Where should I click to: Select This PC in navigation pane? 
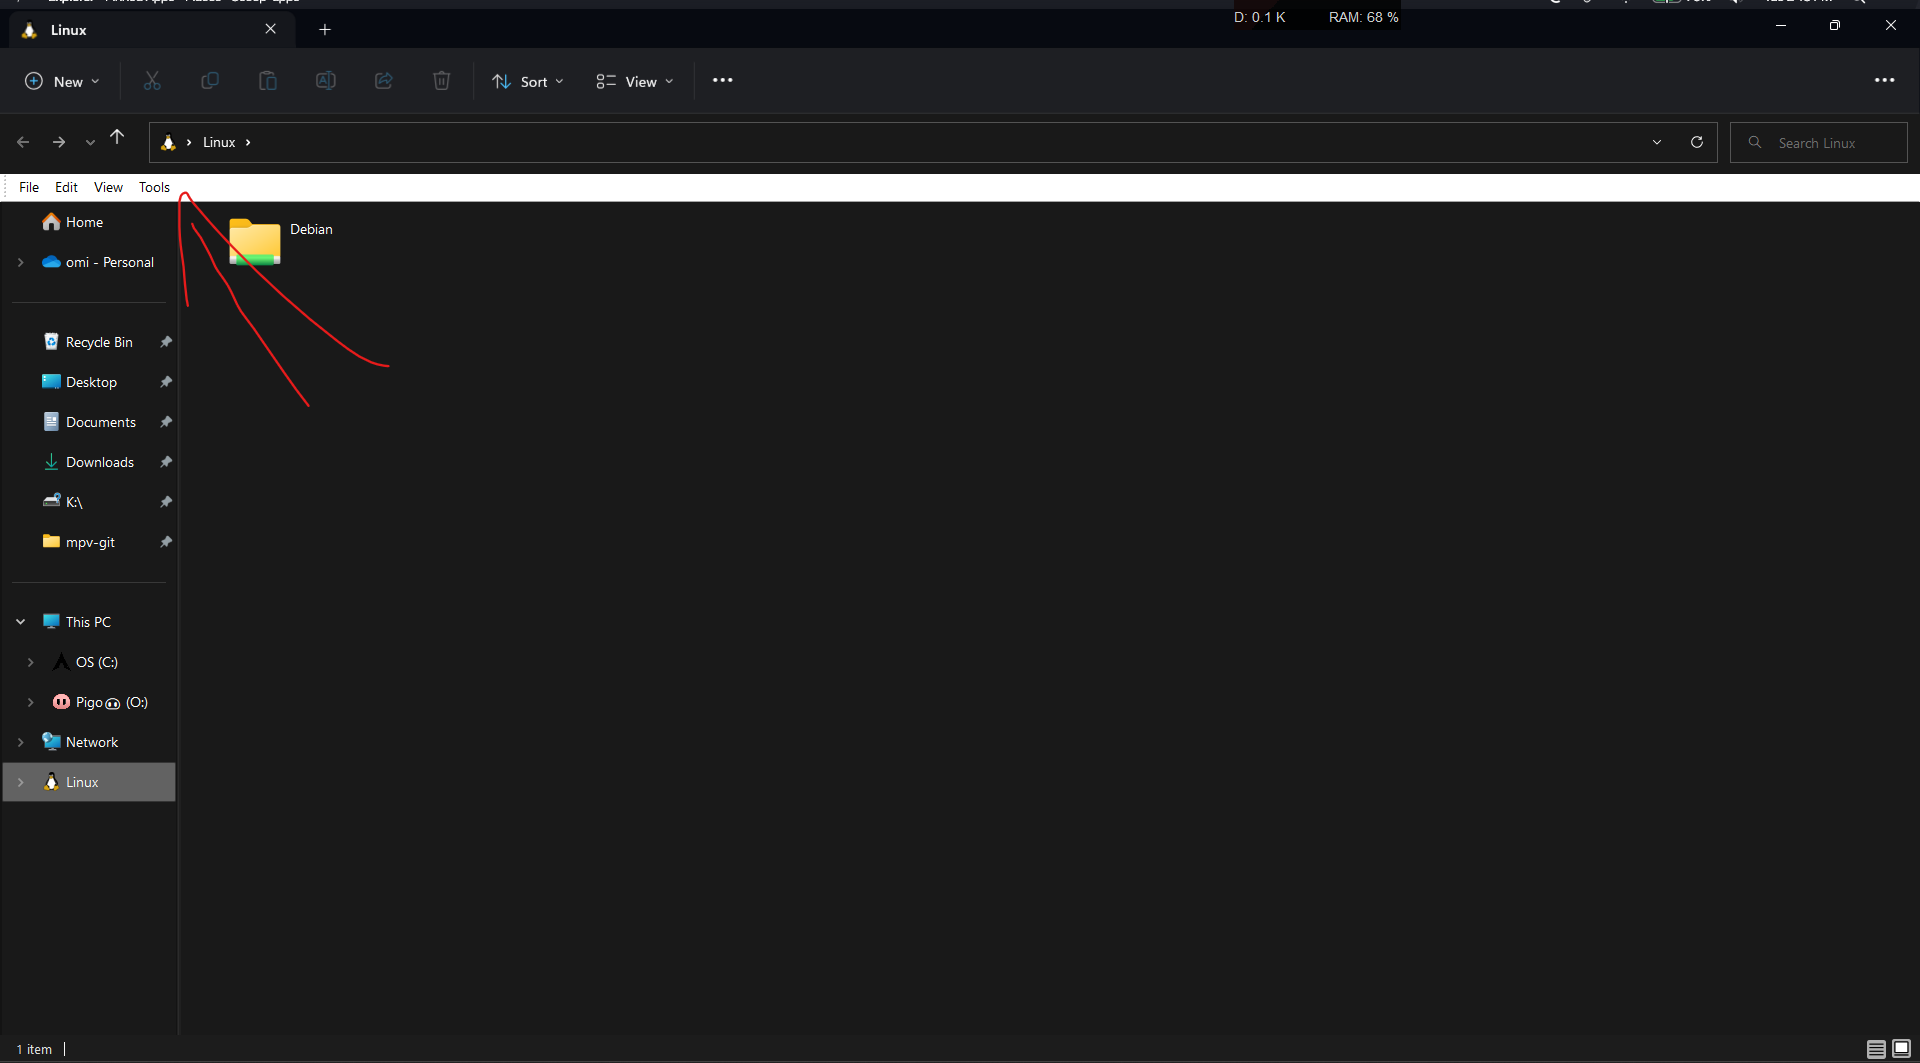77,622
